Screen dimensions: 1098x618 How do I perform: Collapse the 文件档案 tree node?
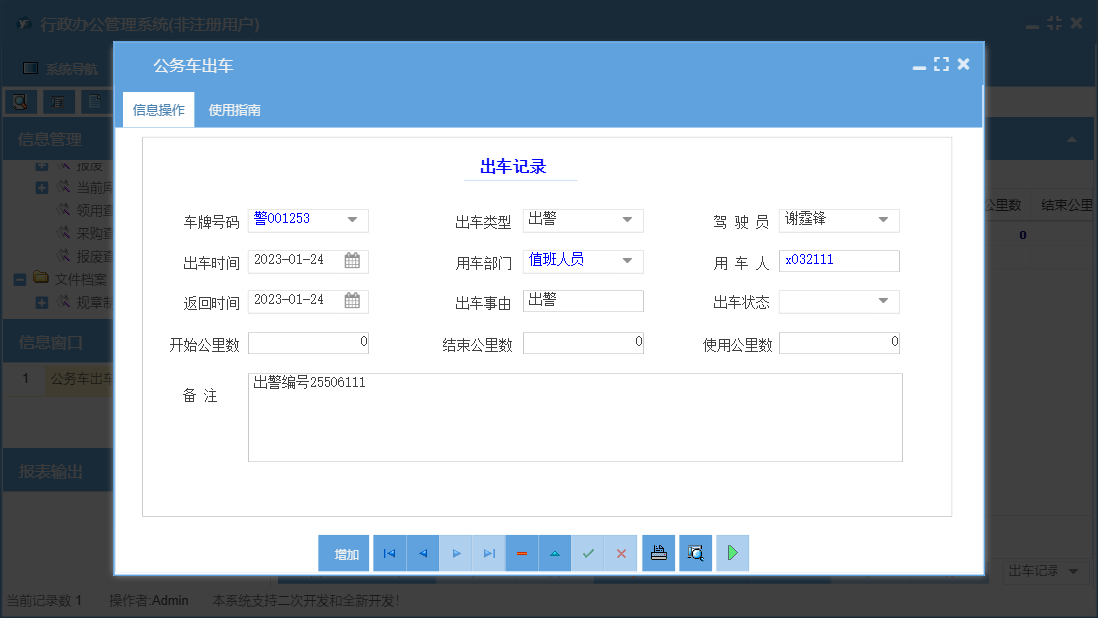tap(18, 279)
